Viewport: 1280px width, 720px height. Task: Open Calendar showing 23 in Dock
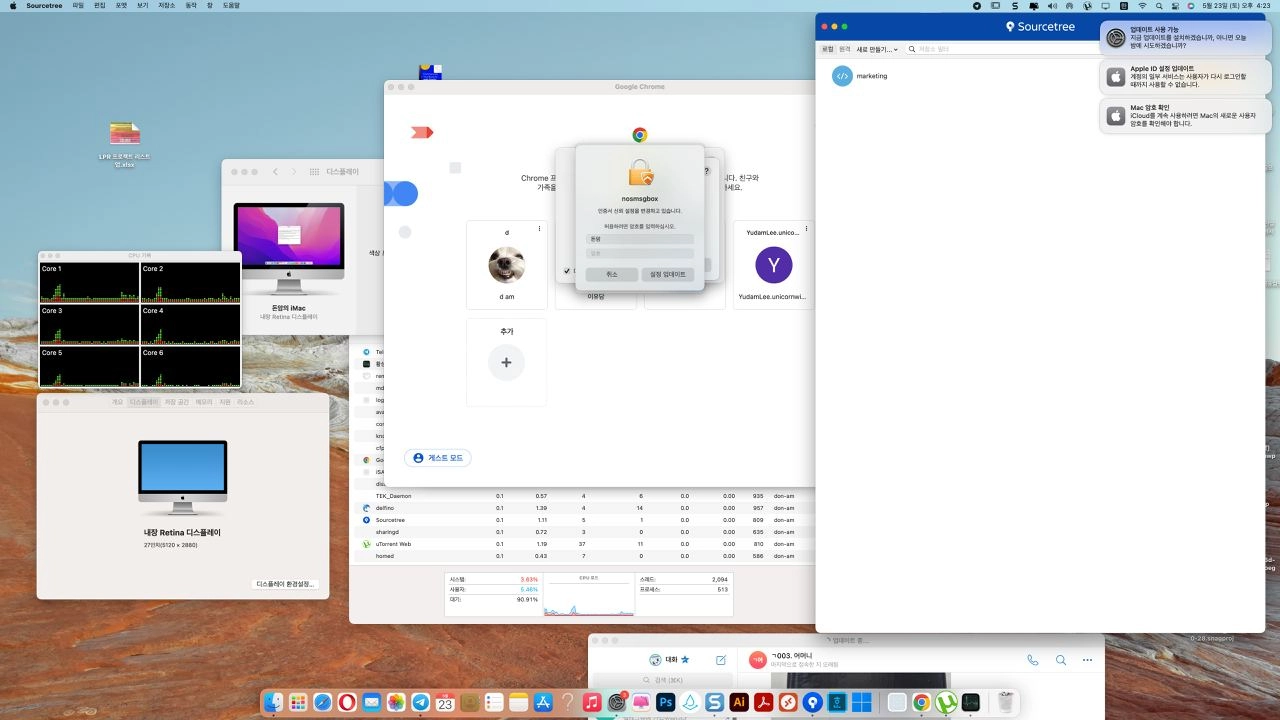tap(445, 703)
